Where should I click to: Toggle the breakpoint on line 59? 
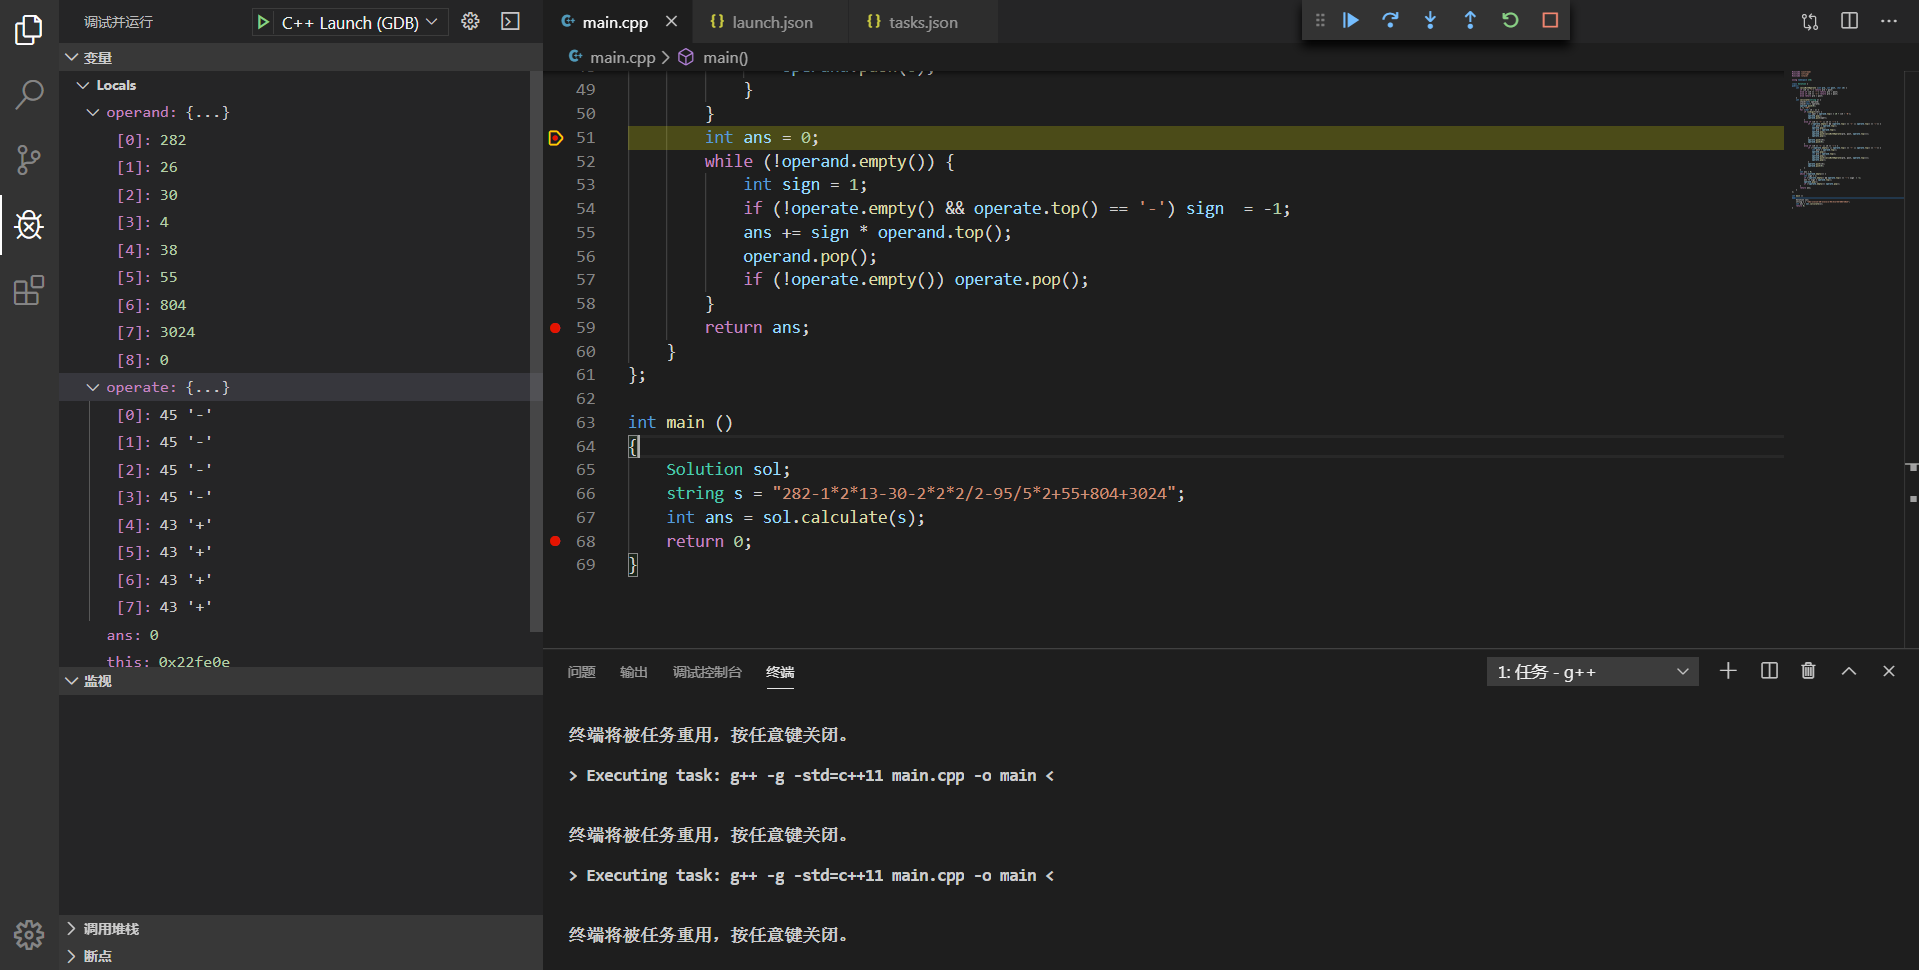pos(556,327)
